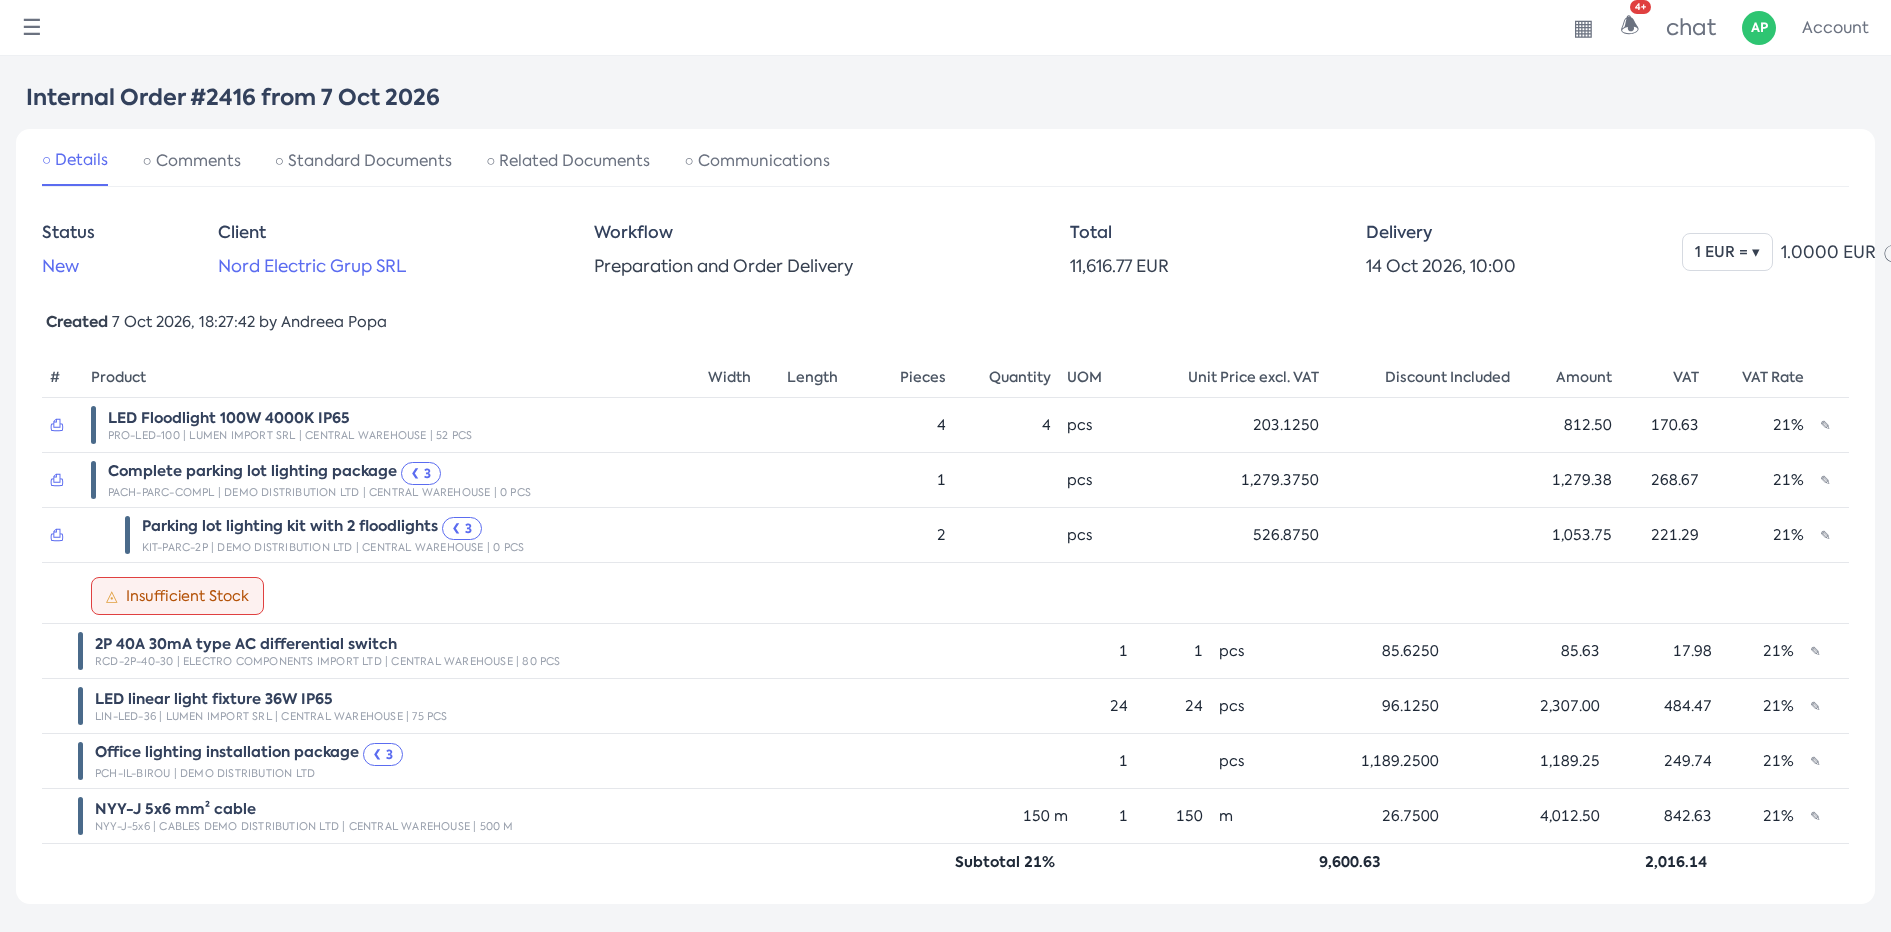
Task: Open the chat panel
Action: click(1690, 28)
